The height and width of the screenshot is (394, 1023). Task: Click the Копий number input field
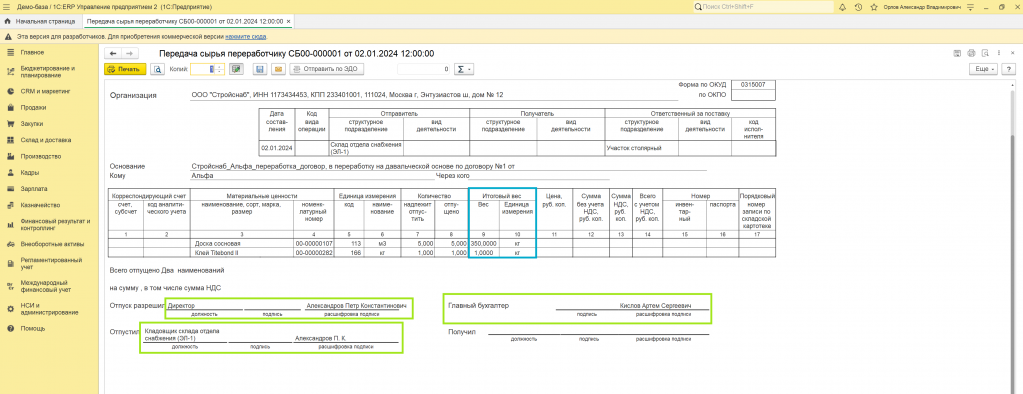click(202, 68)
